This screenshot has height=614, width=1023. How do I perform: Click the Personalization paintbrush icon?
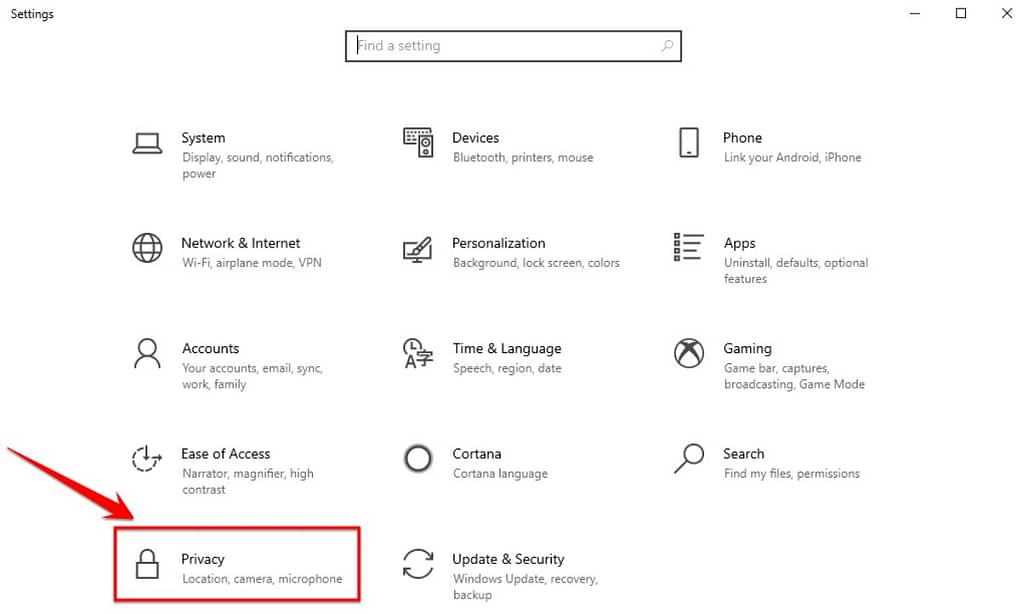click(x=418, y=250)
